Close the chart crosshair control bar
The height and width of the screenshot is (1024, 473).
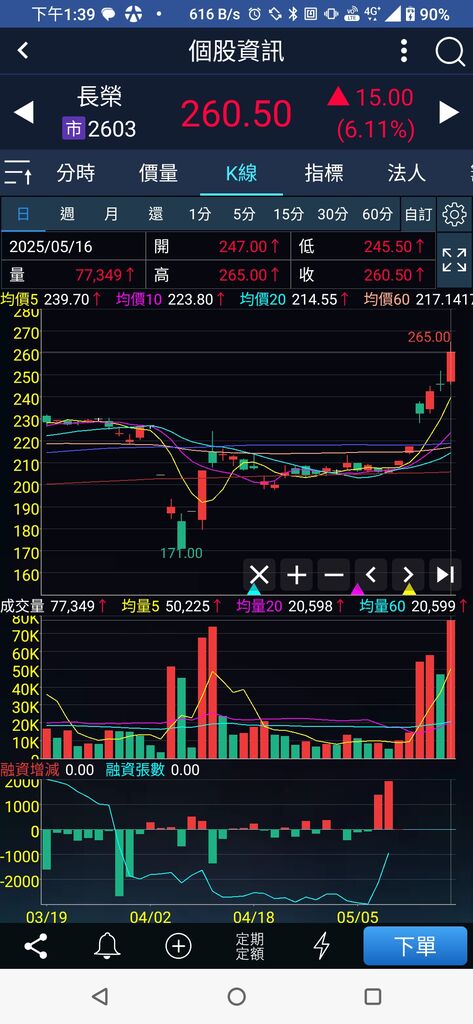[259, 575]
